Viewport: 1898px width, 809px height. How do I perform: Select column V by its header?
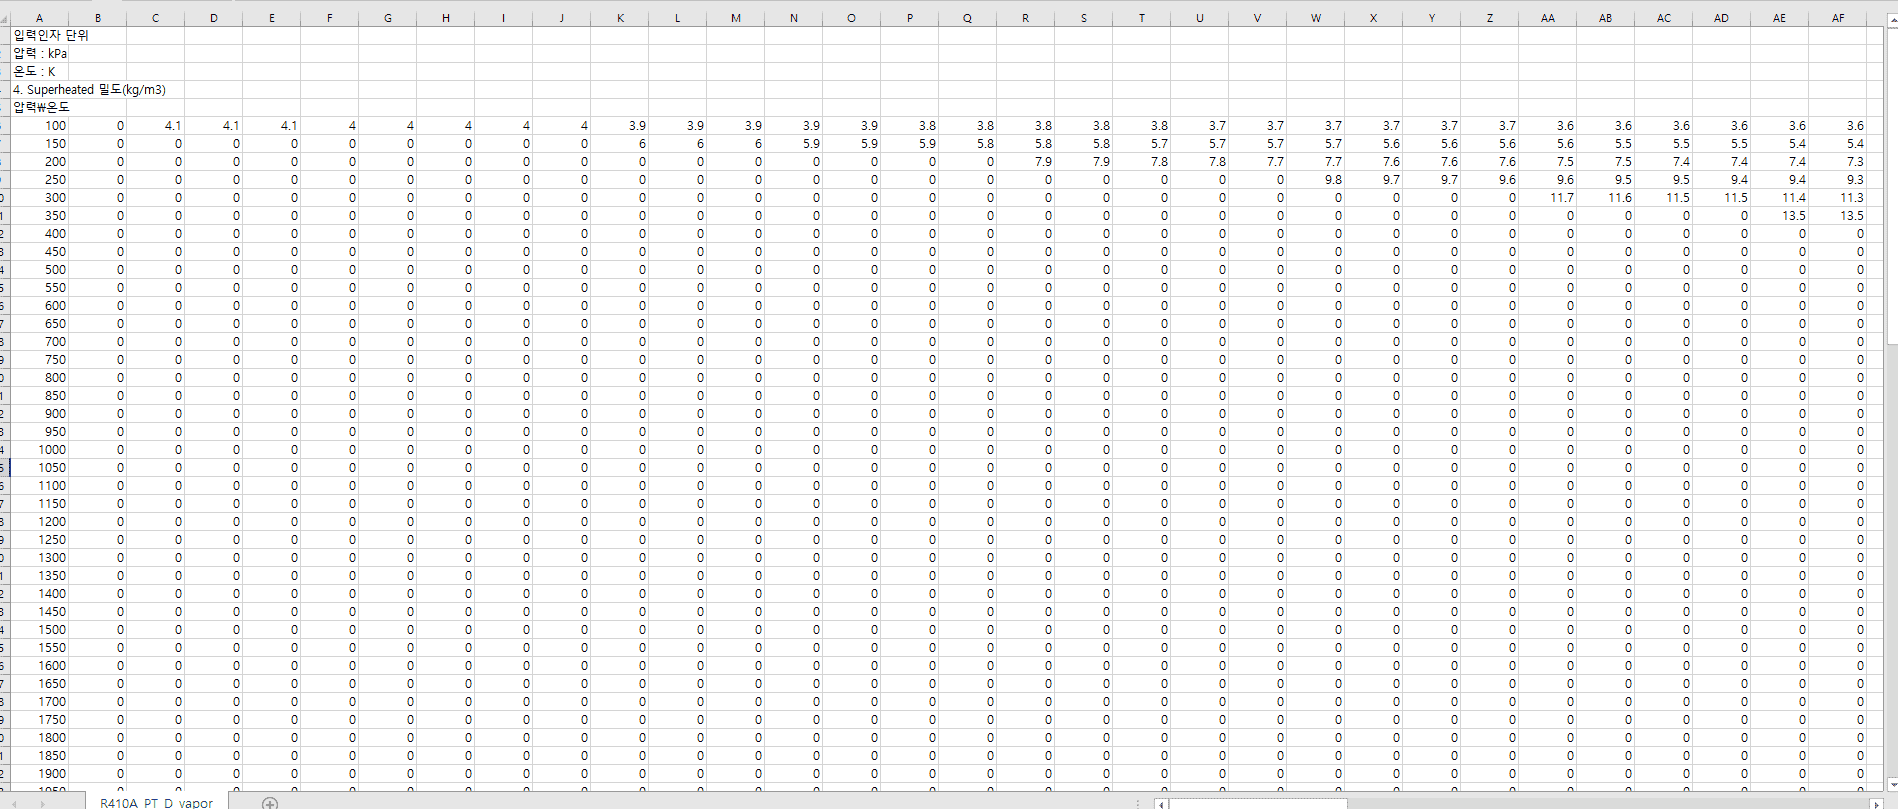point(1257,18)
